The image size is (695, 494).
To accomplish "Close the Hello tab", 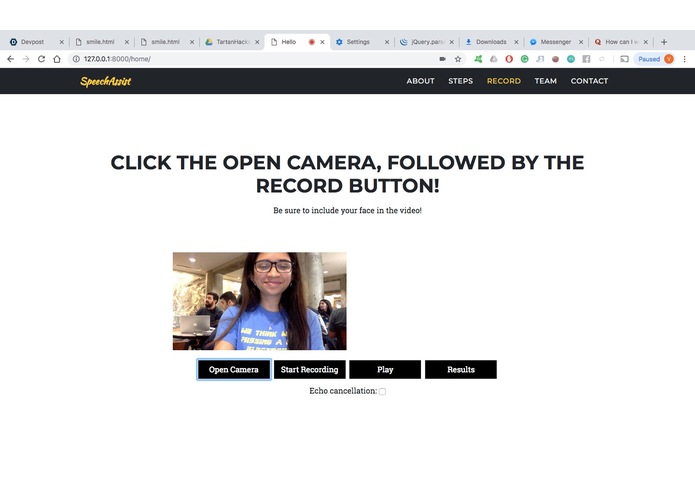I will [322, 42].
